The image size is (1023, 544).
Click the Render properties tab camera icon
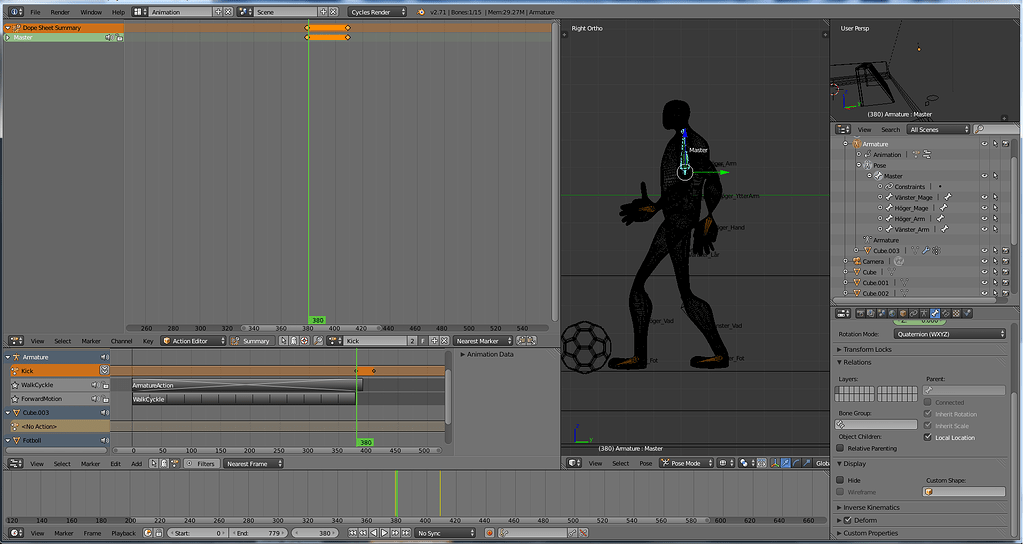(861, 314)
